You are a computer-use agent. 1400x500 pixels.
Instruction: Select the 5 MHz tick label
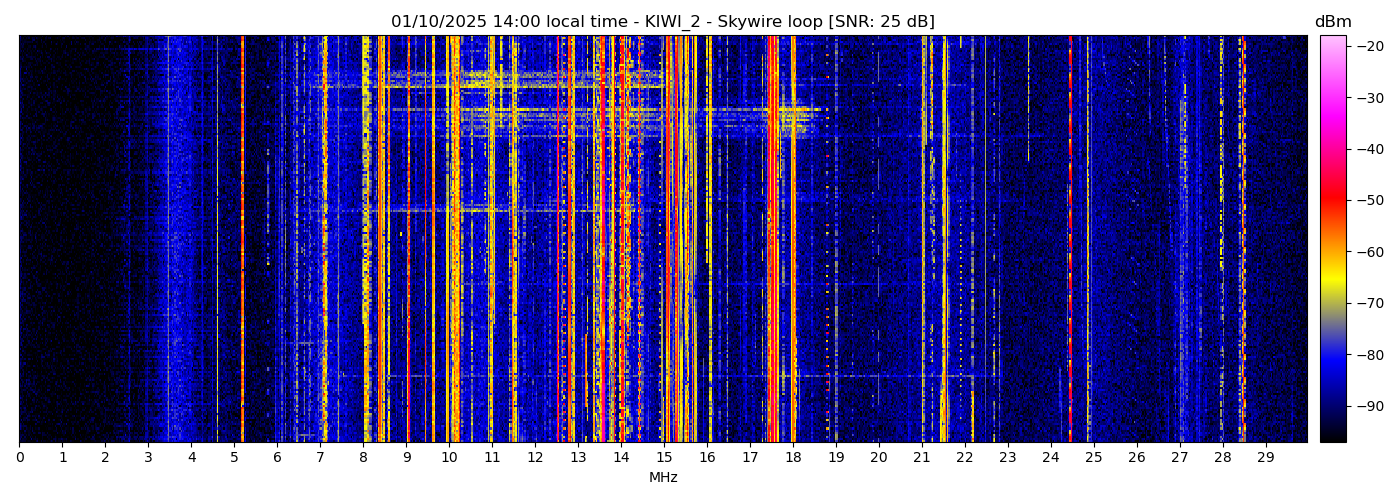coord(234,458)
